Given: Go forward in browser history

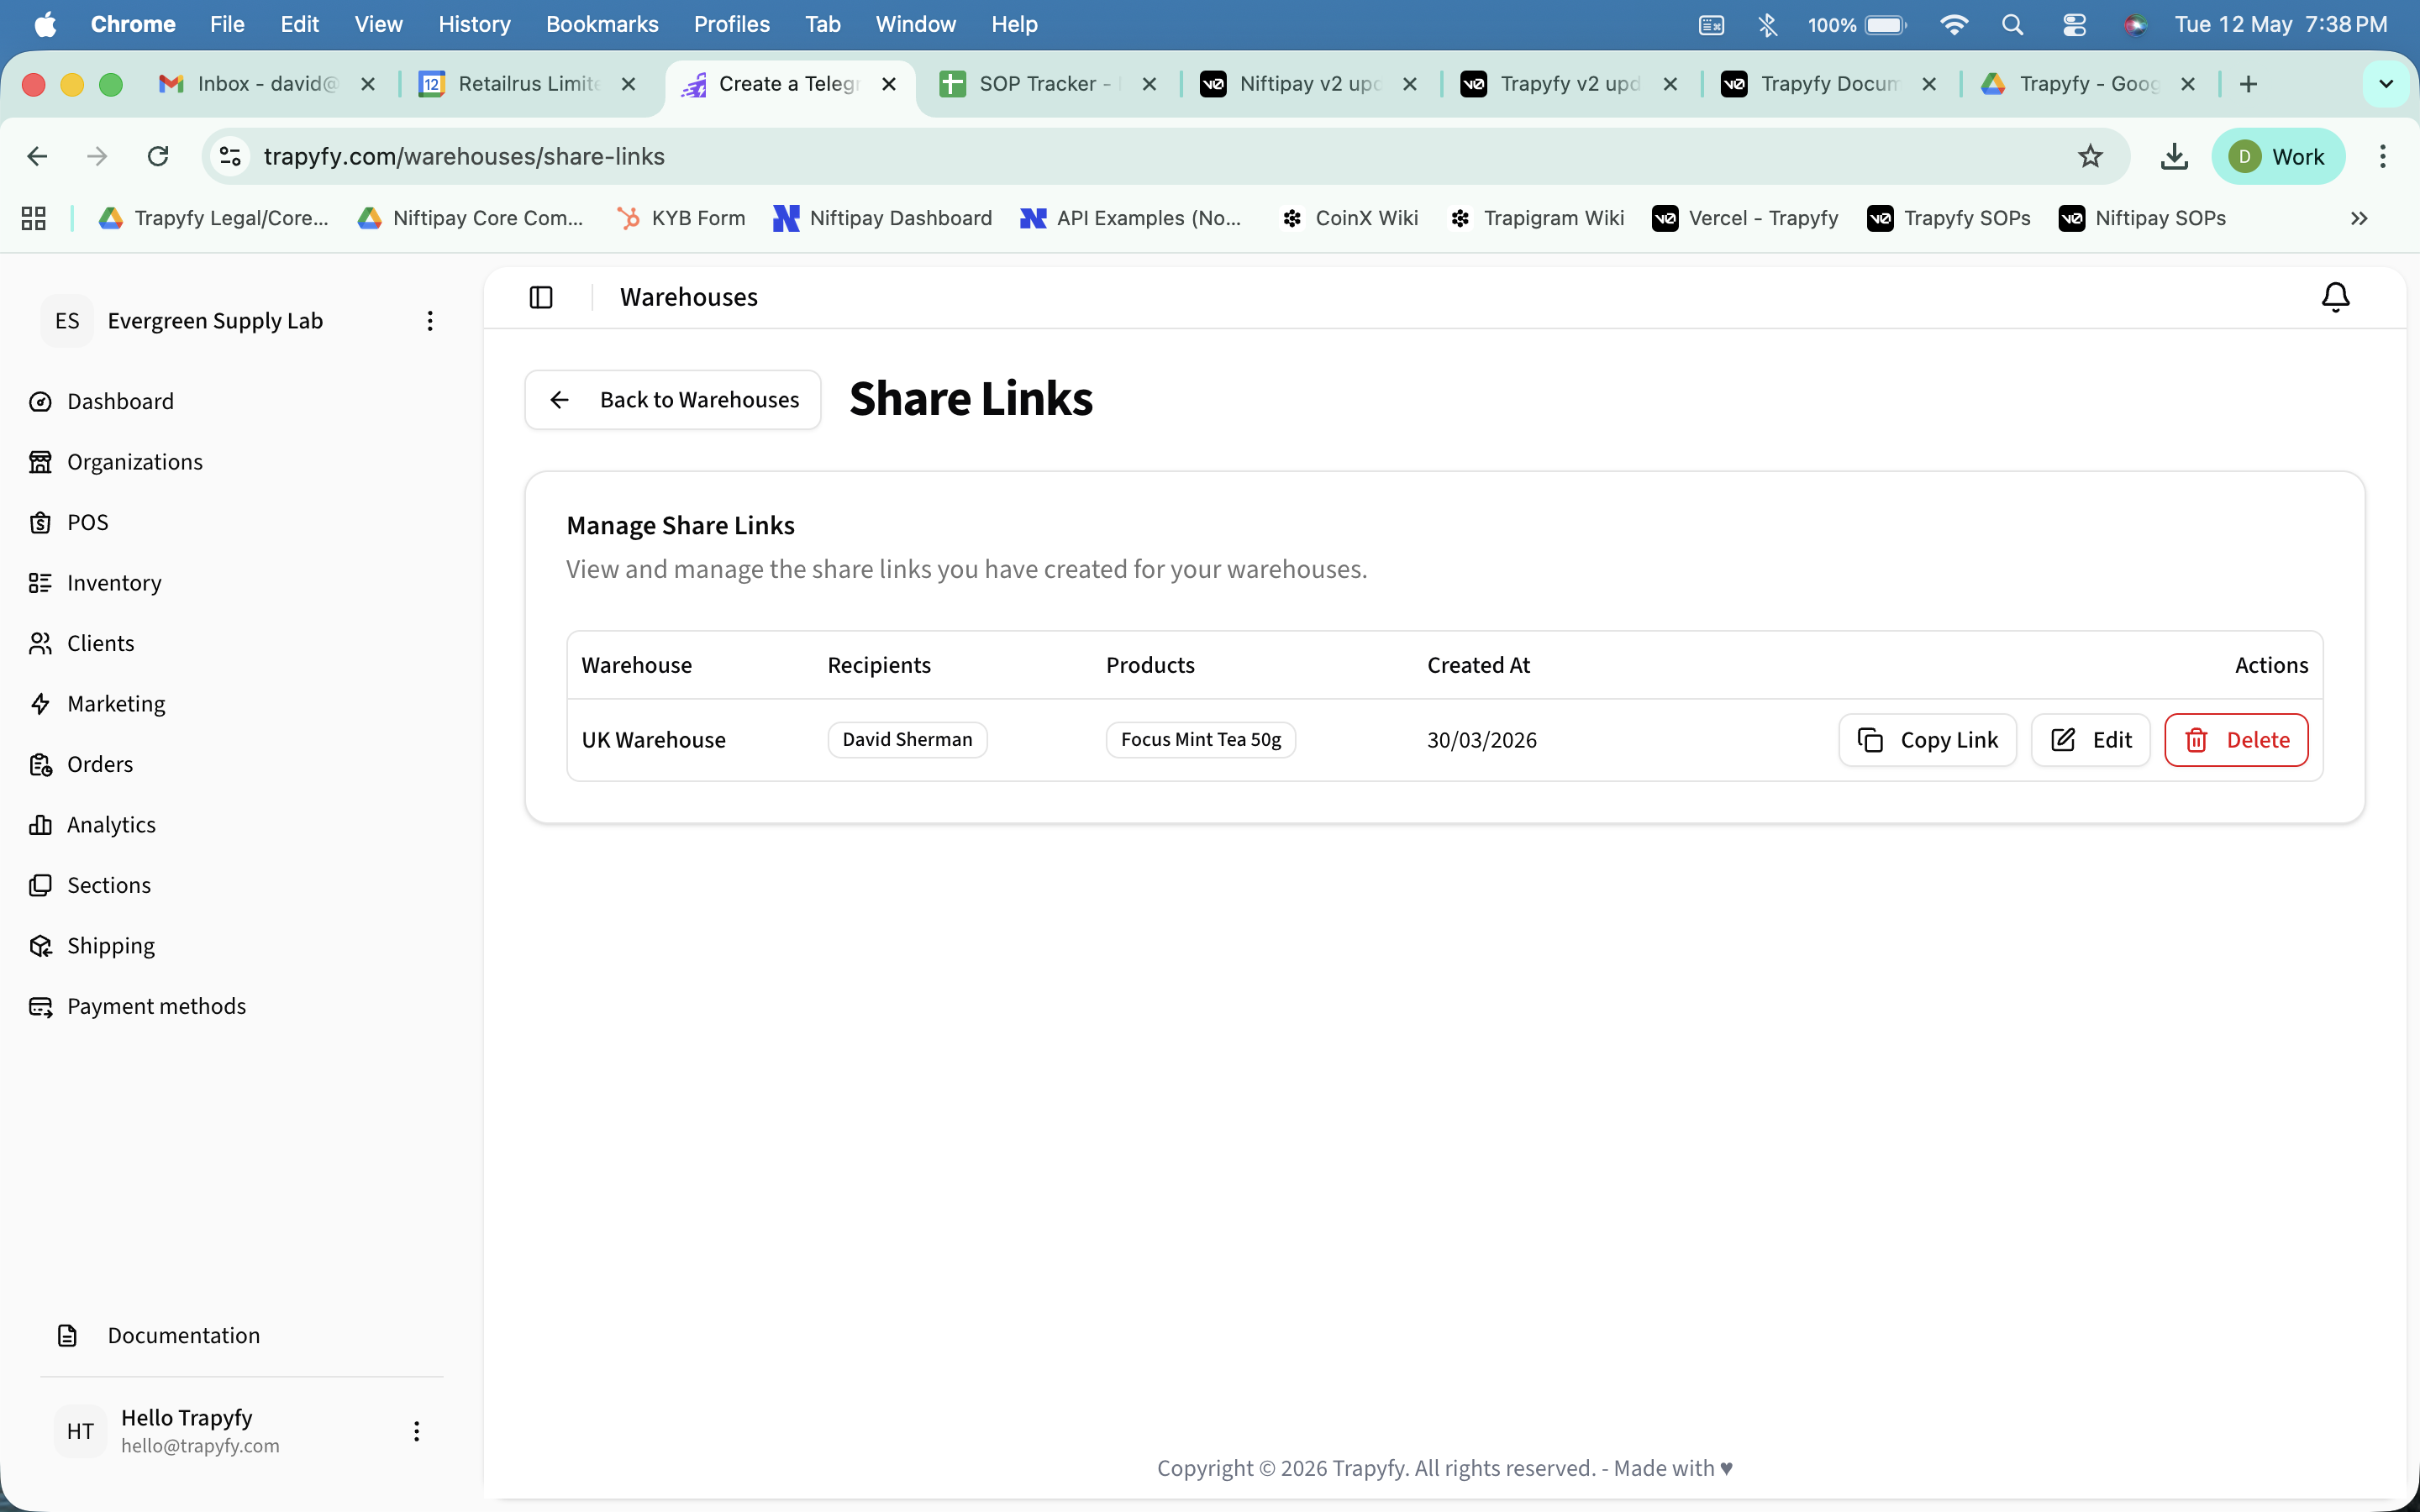Looking at the screenshot, I should (97, 156).
